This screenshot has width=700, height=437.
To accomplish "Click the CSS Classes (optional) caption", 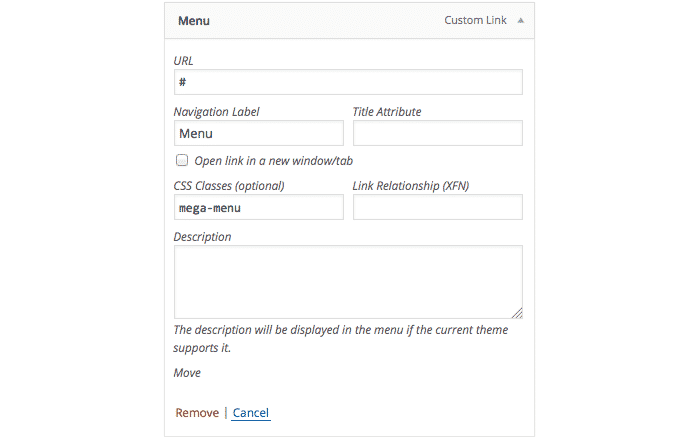I will coord(229,186).
